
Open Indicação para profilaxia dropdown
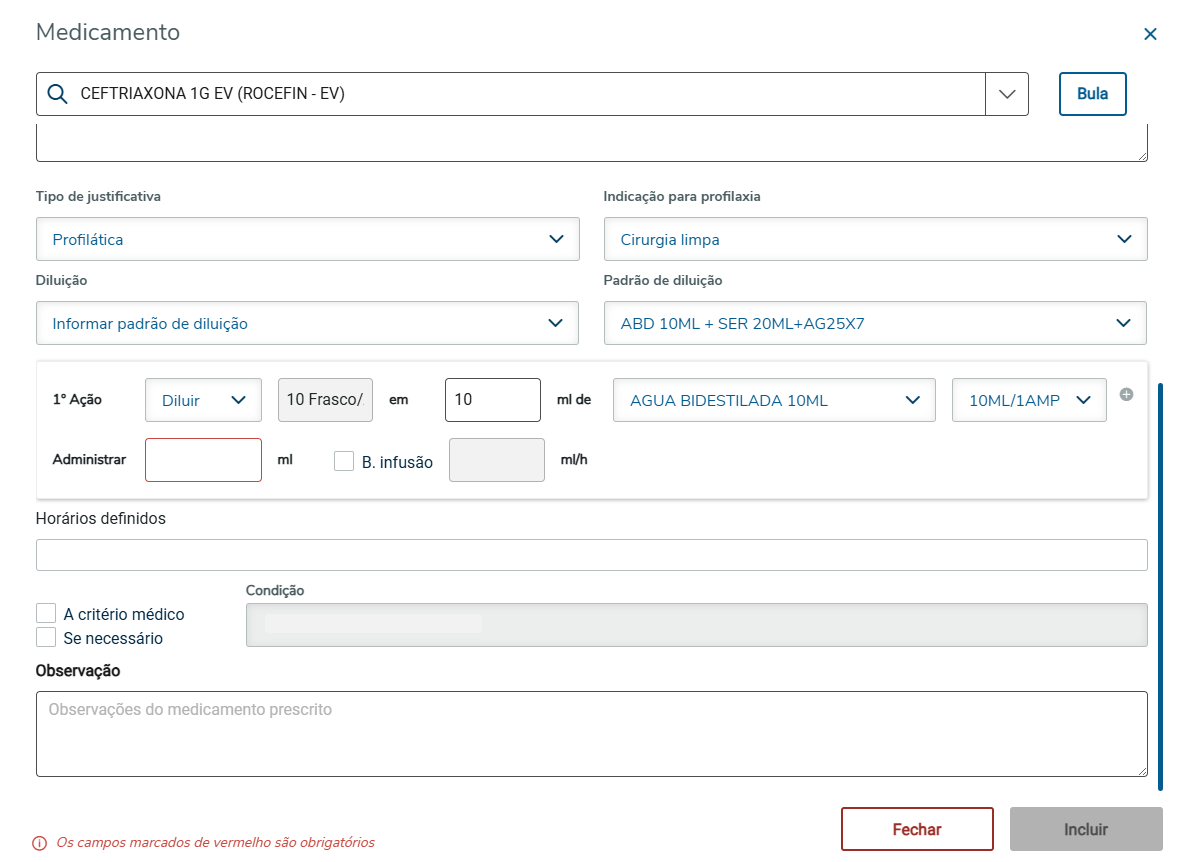(x=875, y=240)
